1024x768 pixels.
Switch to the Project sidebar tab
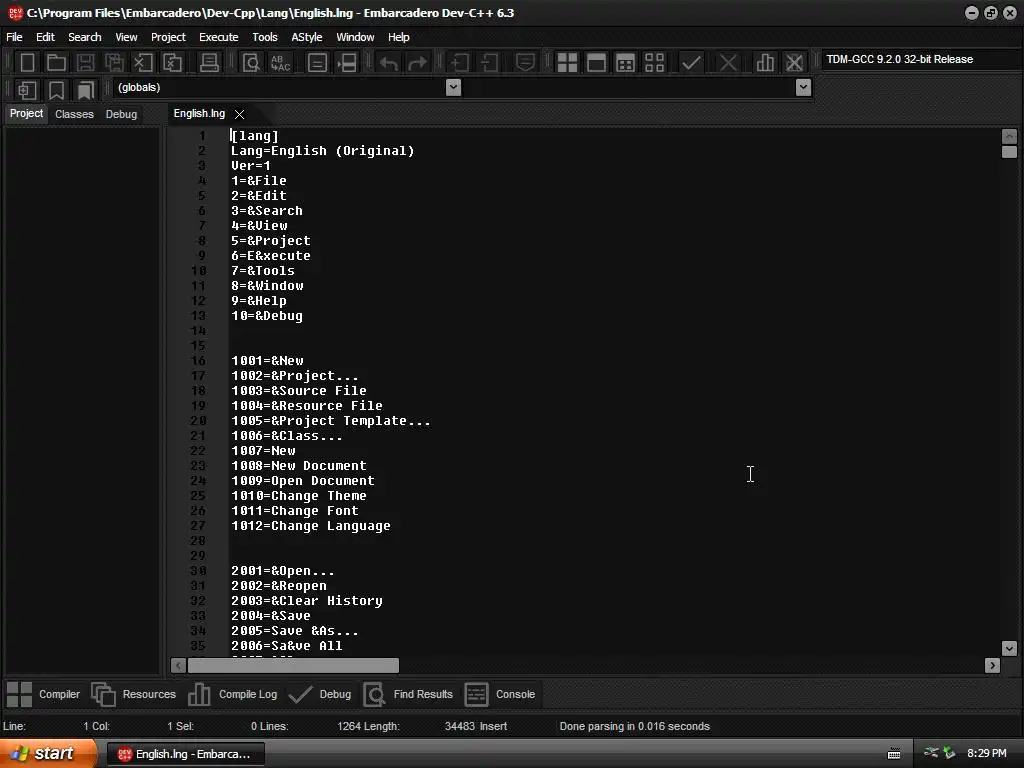26,114
